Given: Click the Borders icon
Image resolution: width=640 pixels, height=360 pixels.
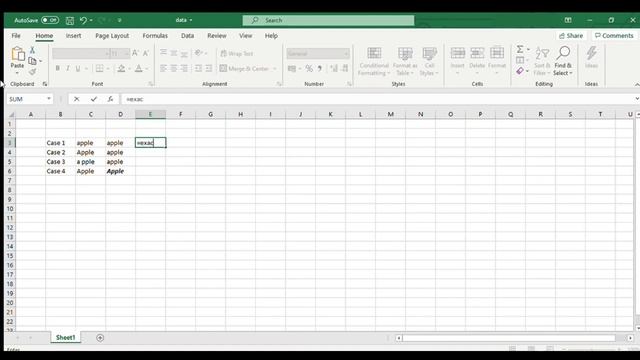Looking at the screenshot, I should [x=99, y=68].
